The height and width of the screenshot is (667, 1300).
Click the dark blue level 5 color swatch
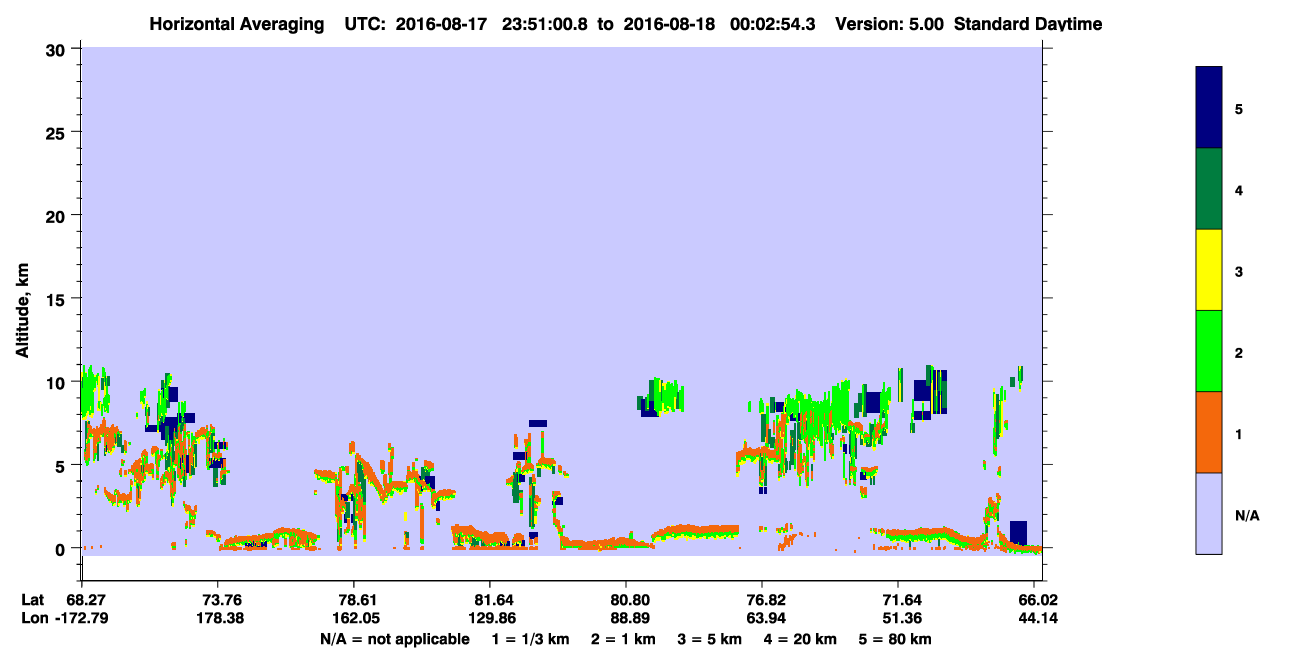[x=1209, y=108]
